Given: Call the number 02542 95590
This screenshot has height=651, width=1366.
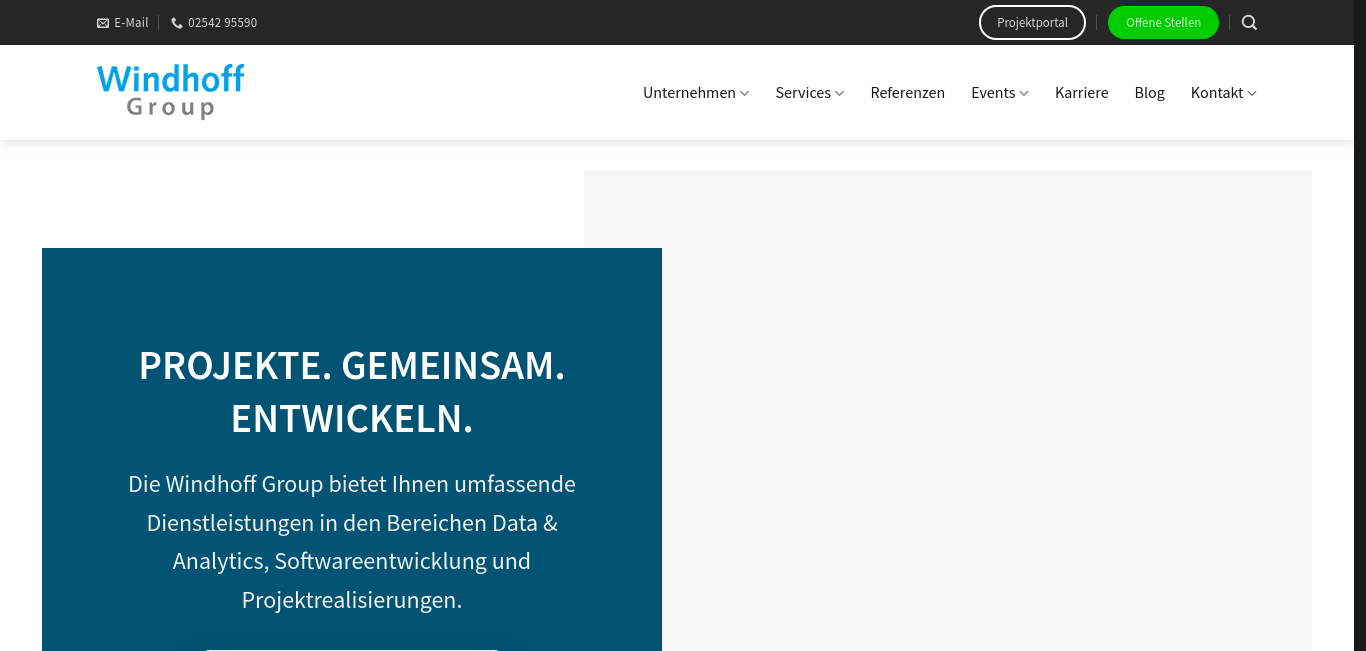Looking at the screenshot, I should tap(222, 23).
